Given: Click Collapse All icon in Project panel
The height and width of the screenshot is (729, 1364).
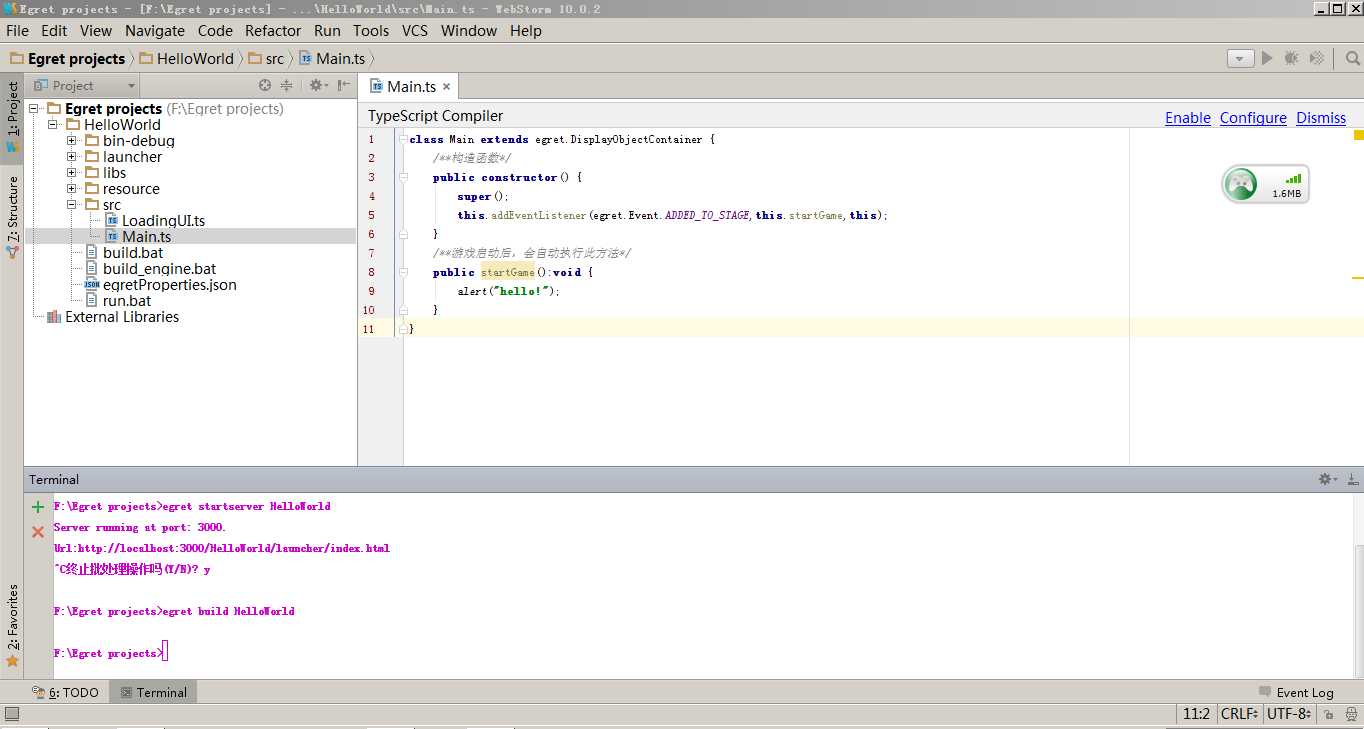Looking at the screenshot, I should point(286,86).
